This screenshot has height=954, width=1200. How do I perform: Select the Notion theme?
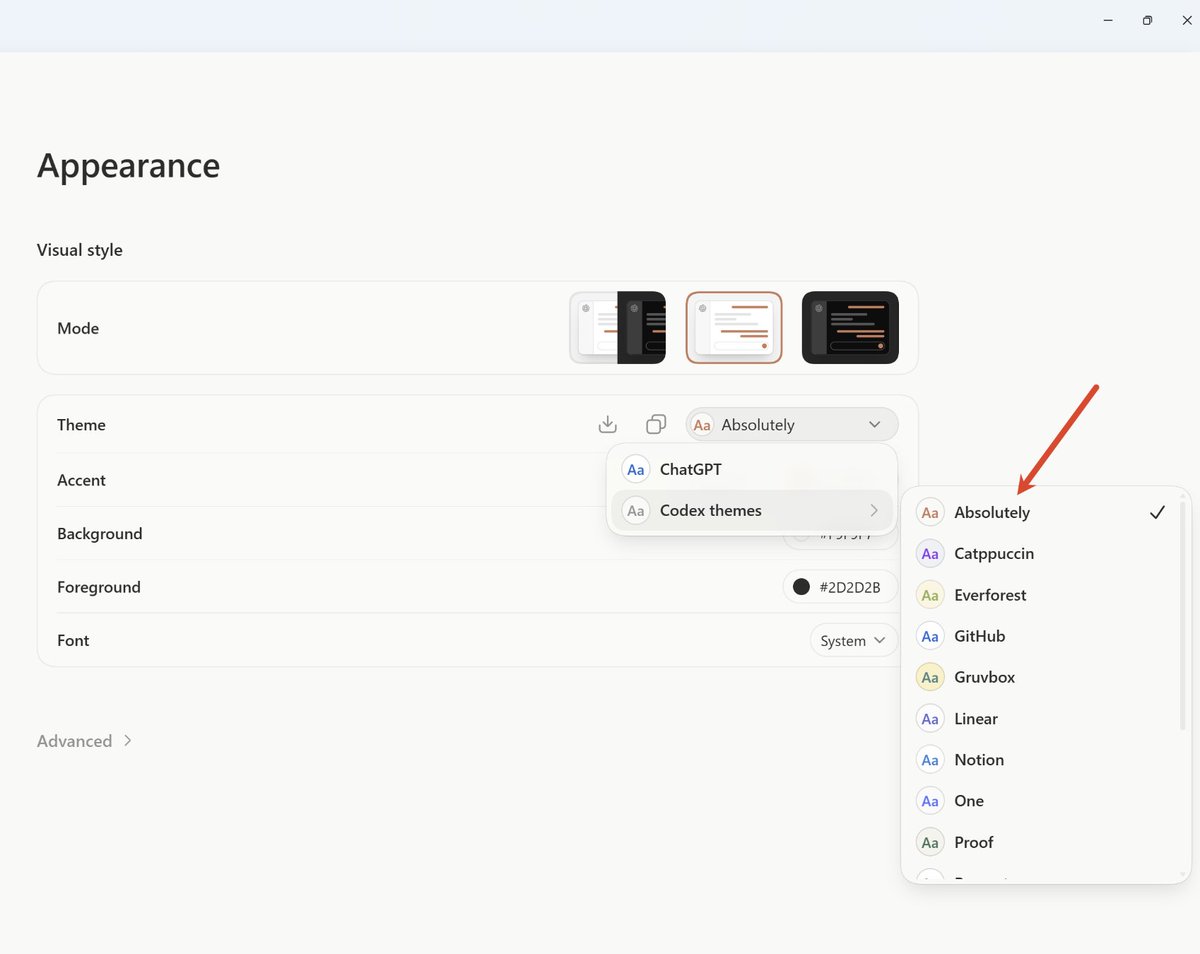click(x=1042, y=759)
